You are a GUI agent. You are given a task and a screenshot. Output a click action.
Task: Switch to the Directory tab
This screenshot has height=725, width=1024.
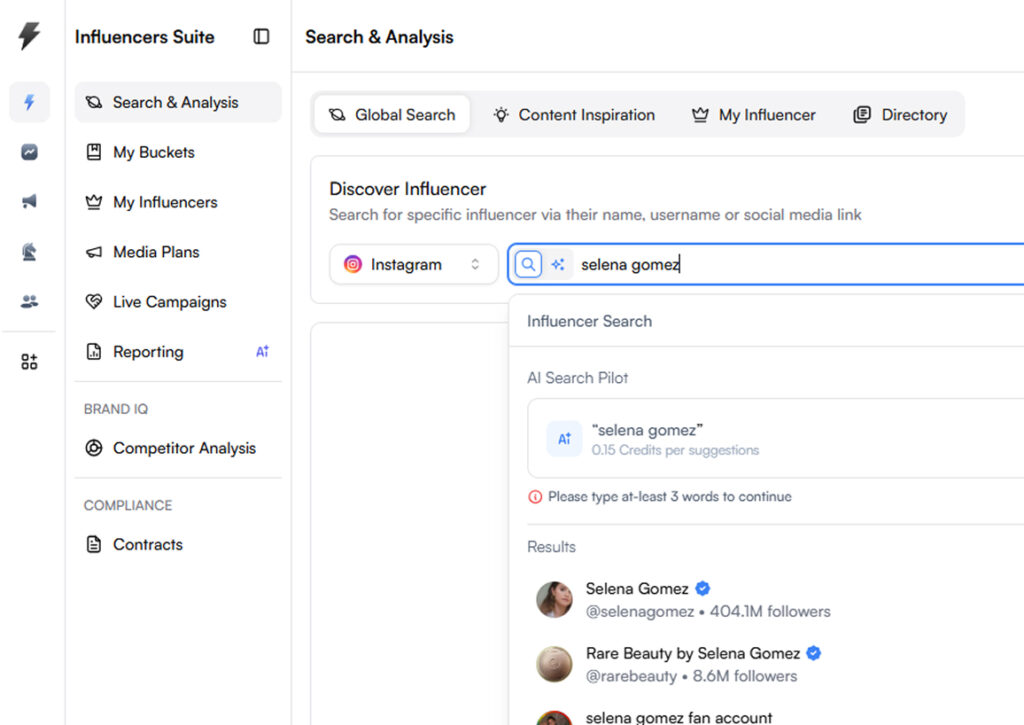[x=900, y=115]
